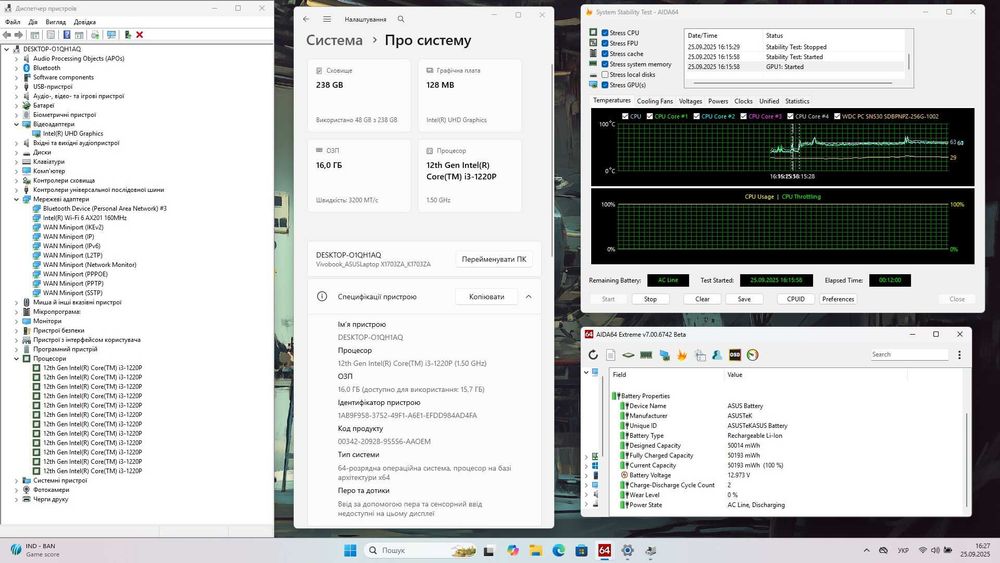This screenshot has width=1000, height=563.
Task: Open Preferences in stability test
Action: pyautogui.click(x=838, y=299)
